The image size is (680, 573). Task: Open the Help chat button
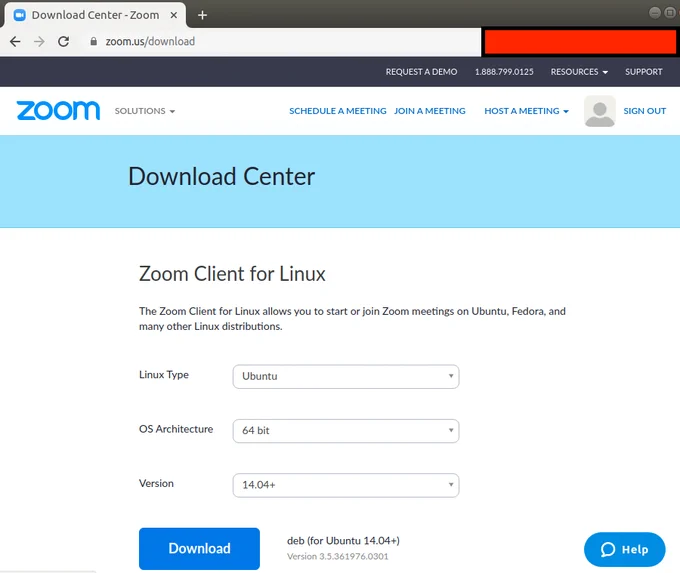coord(624,550)
